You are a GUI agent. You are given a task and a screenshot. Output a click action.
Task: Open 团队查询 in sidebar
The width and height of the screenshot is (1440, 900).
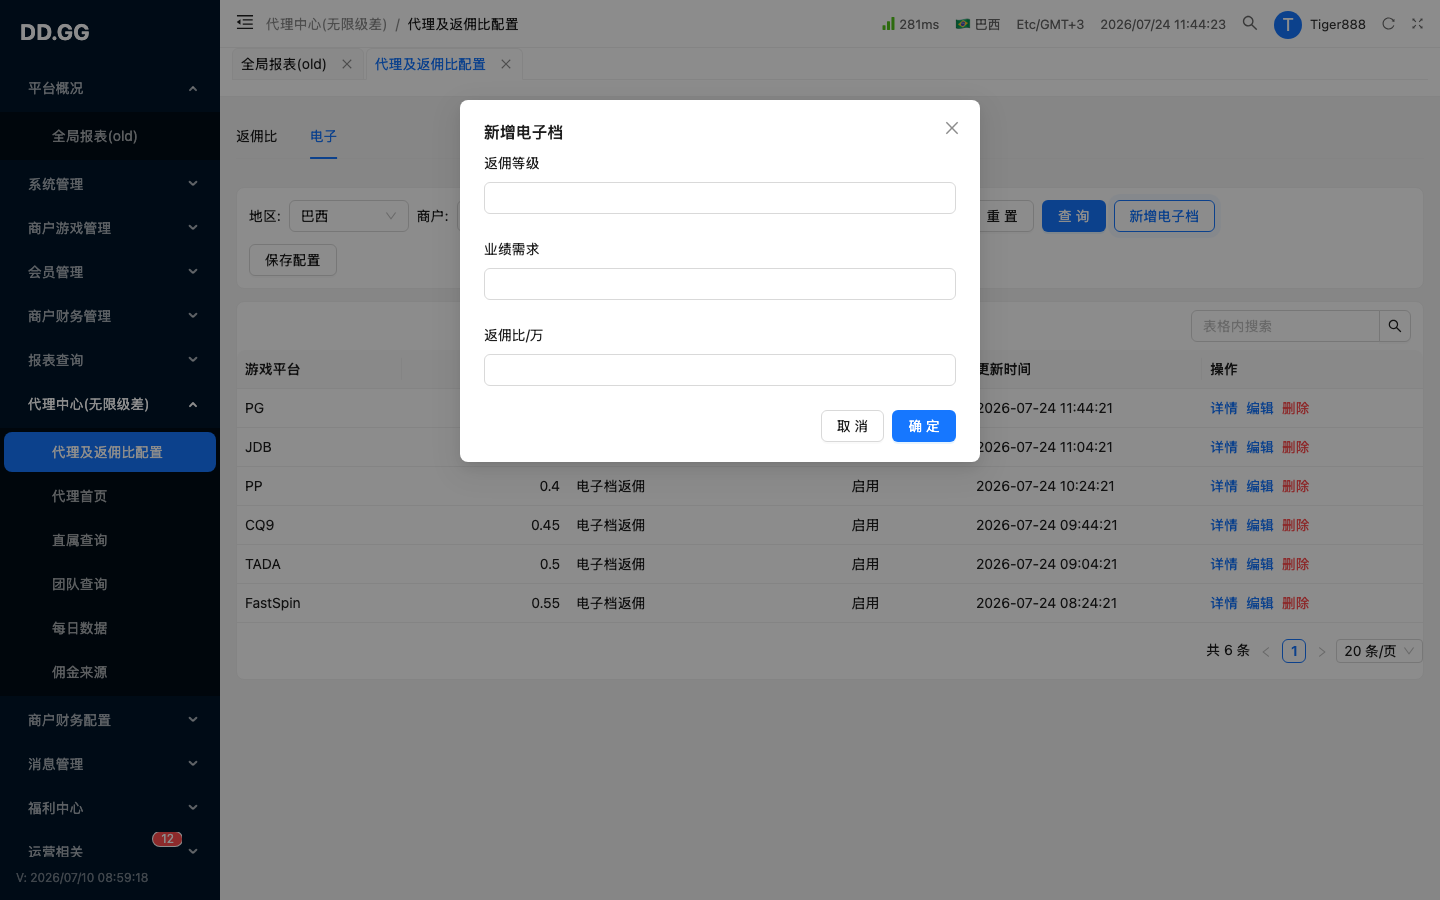pos(110,584)
